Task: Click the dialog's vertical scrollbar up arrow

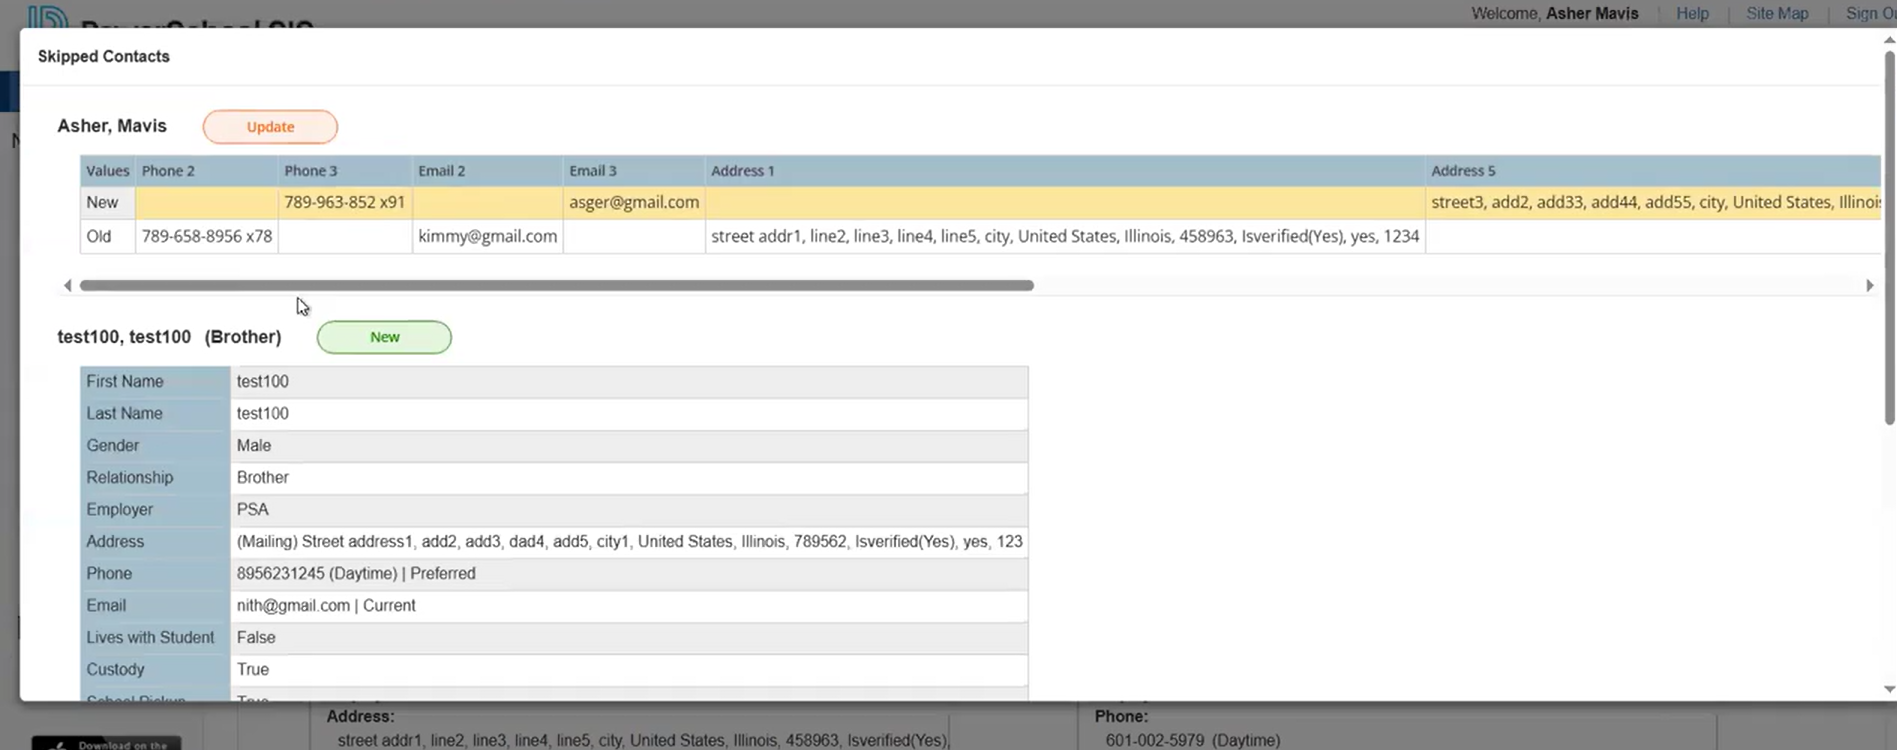Action: pyautogui.click(x=1889, y=41)
